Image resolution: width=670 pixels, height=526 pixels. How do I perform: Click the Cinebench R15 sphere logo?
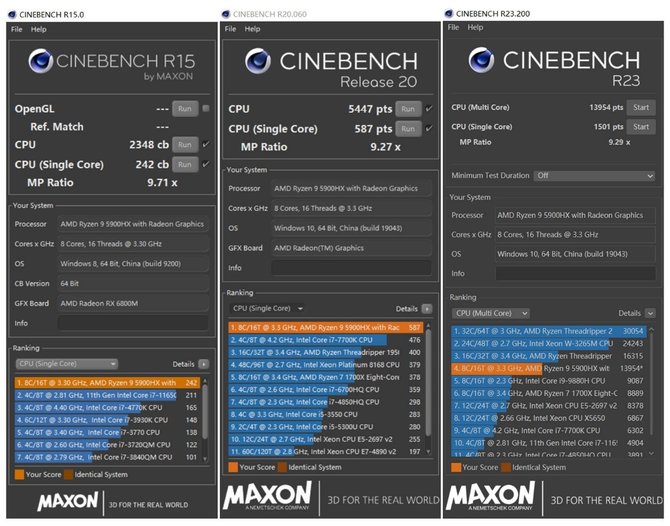pos(41,61)
